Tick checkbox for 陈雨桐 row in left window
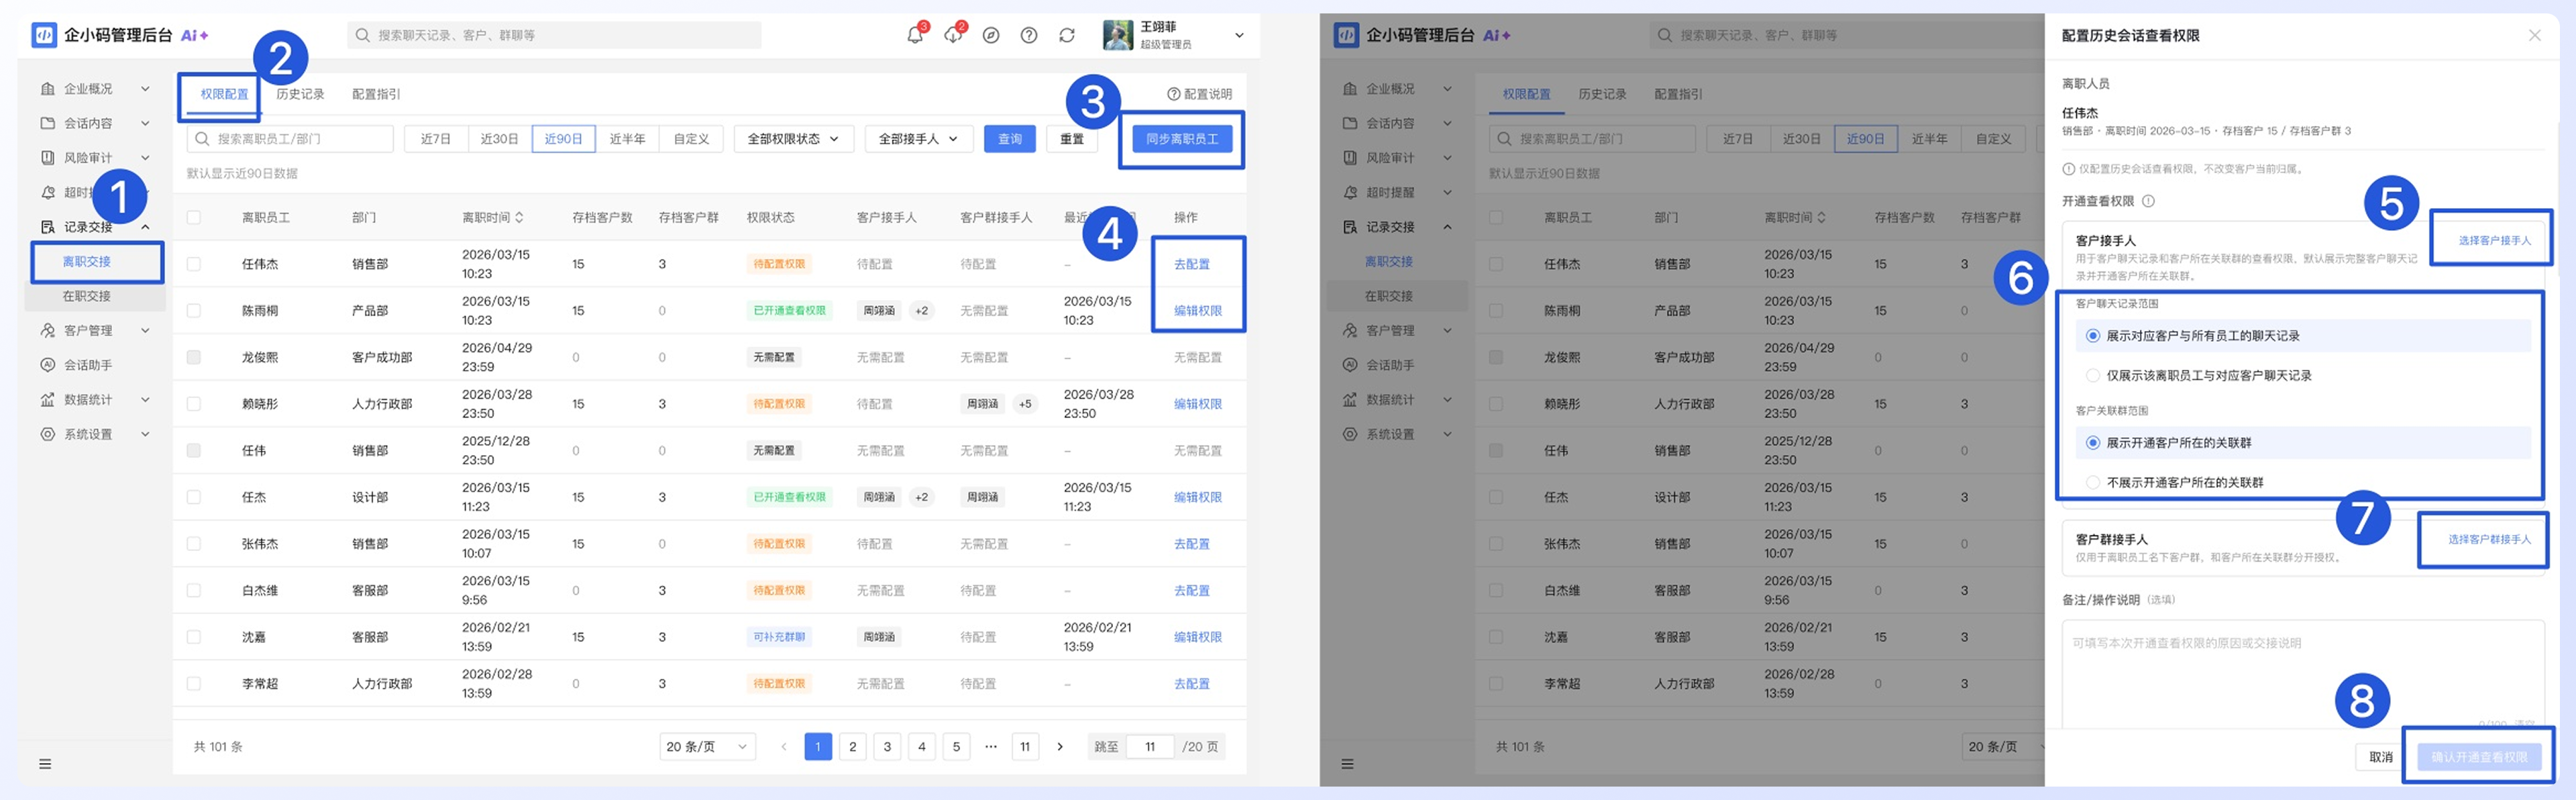Viewport: 2576px width, 800px height. [x=194, y=311]
